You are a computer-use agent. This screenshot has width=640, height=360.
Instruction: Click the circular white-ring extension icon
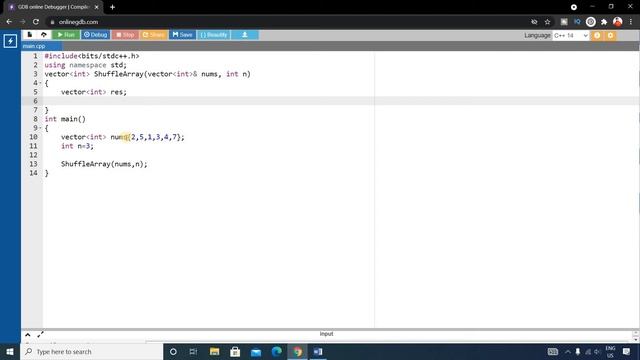click(591, 22)
